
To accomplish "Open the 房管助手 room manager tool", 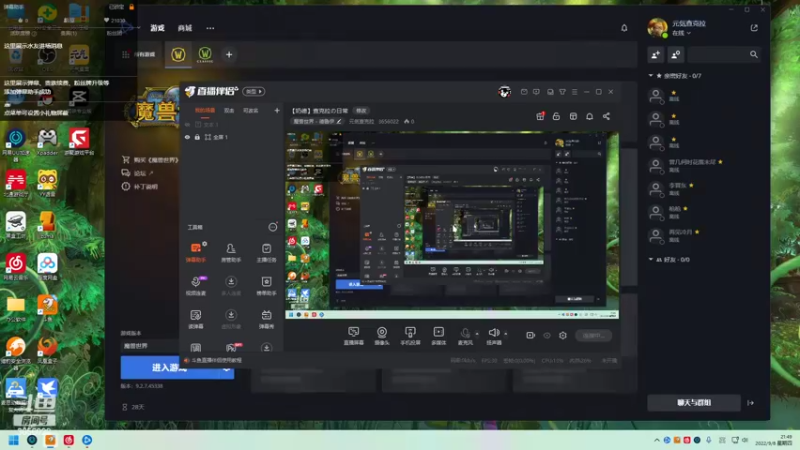I will coord(231,253).
